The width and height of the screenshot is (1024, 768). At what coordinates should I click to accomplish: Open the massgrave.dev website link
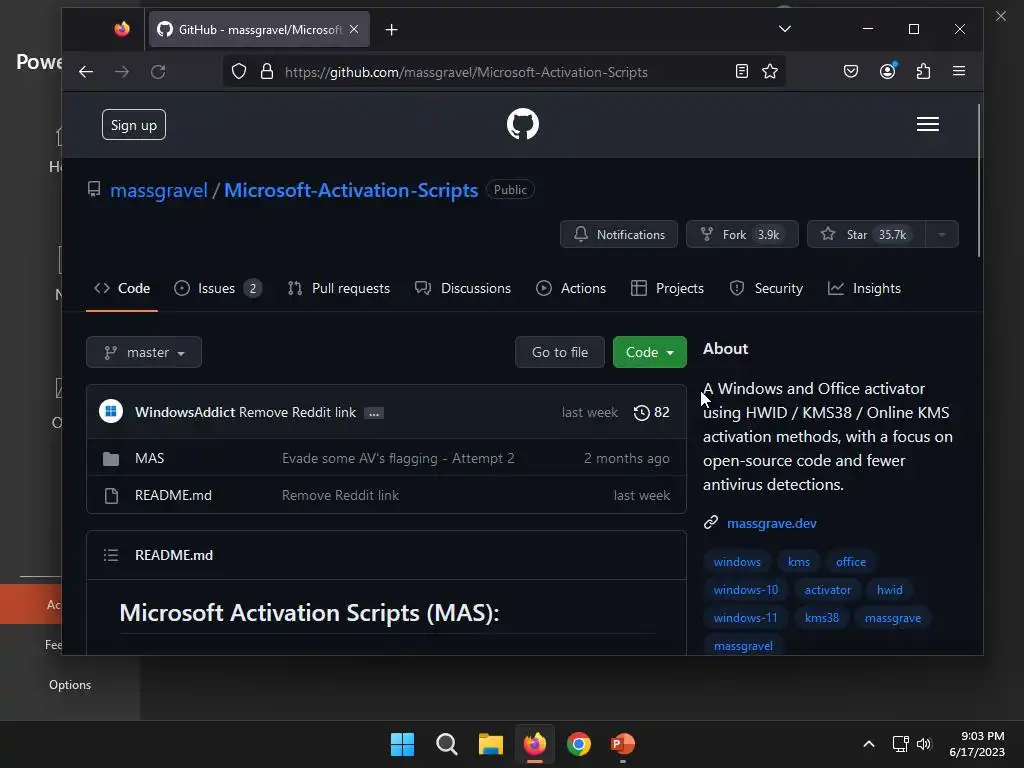771,523
